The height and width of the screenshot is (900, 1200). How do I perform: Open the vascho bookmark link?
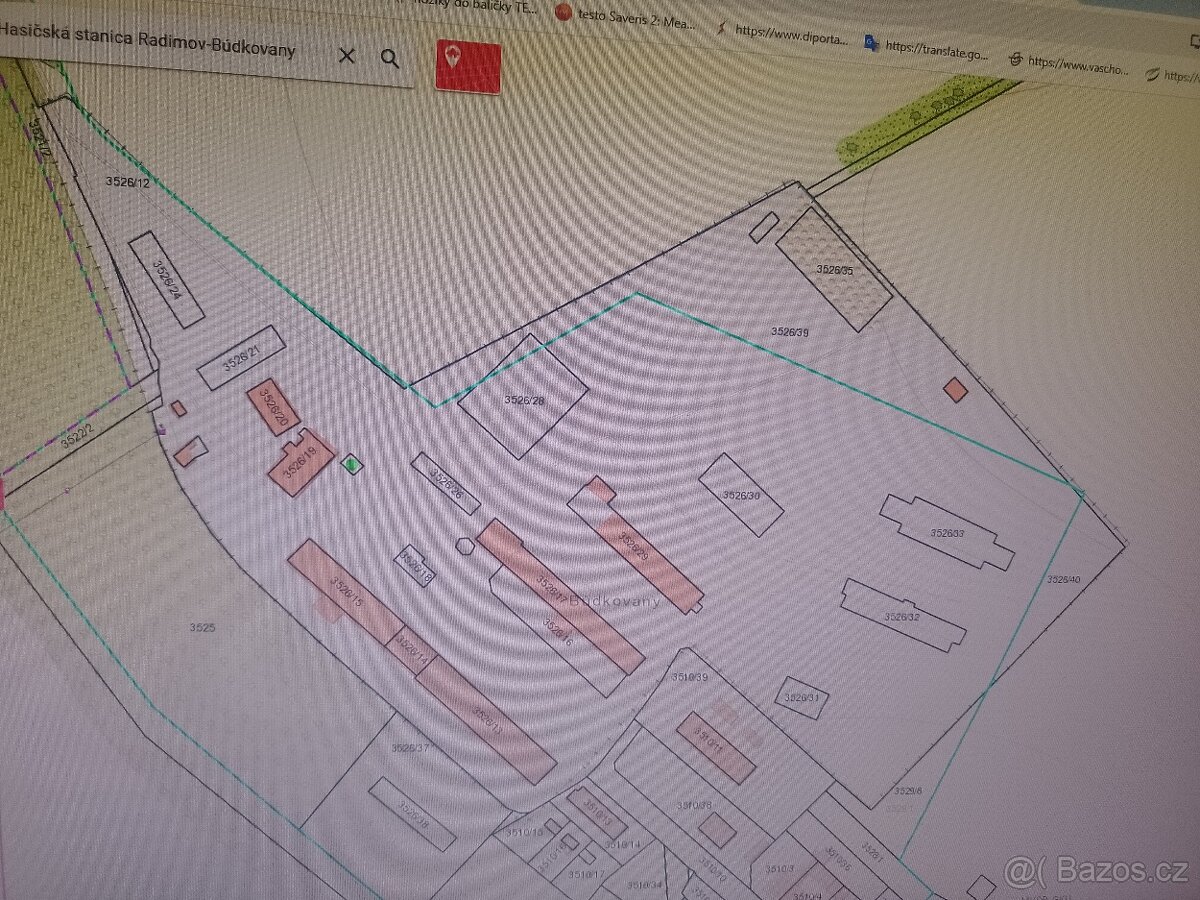pyautogui.click(x=1076, y=66)
